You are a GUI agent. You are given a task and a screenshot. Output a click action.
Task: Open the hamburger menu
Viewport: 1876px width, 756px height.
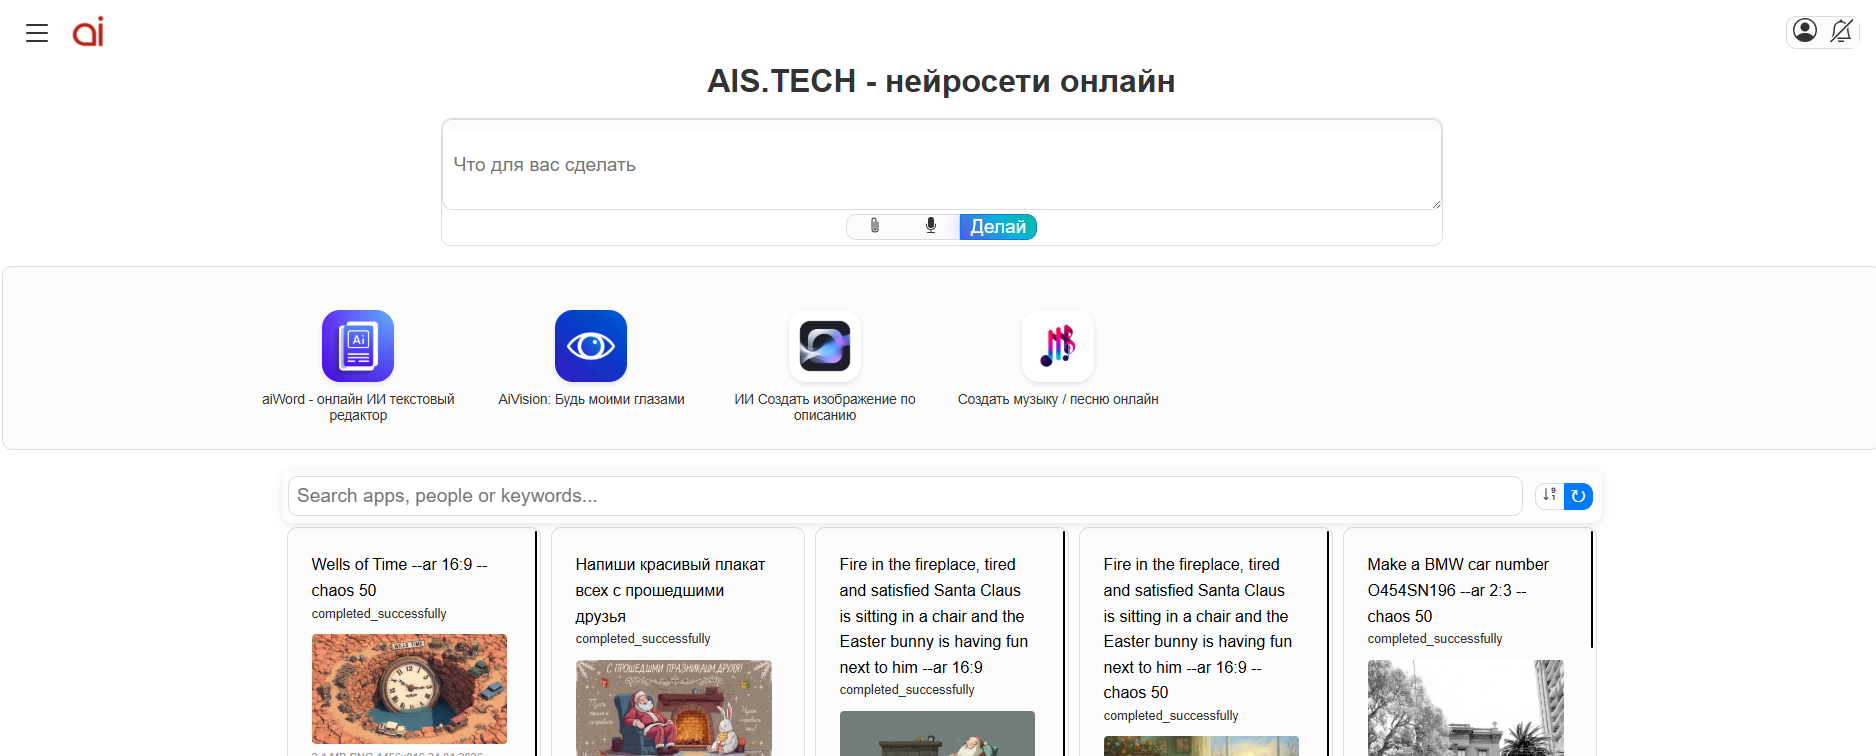pyautogui.click(x=37, y=33)
